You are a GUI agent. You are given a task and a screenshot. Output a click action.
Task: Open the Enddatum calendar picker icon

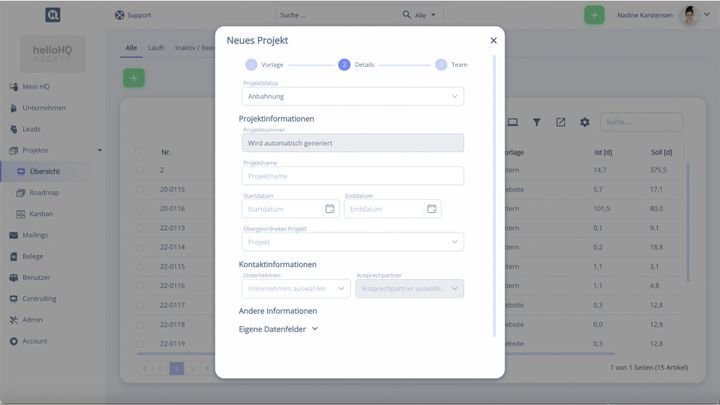[432, 209]
